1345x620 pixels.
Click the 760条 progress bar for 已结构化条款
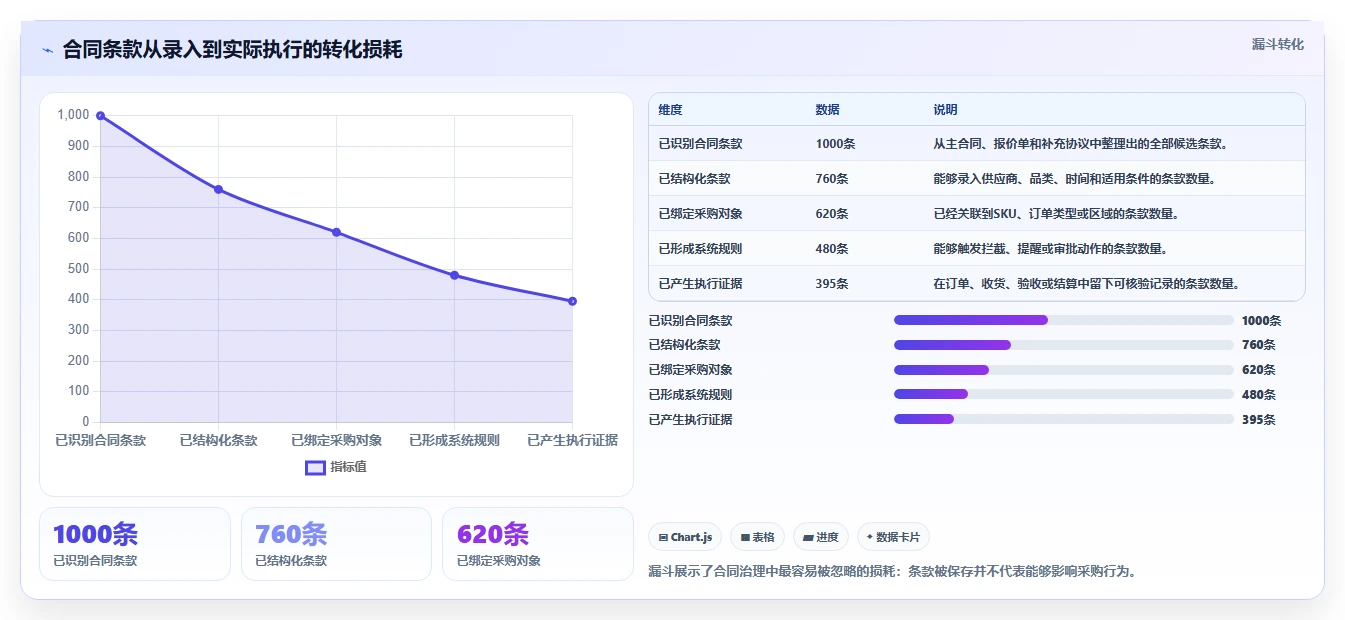(1063, 345)
